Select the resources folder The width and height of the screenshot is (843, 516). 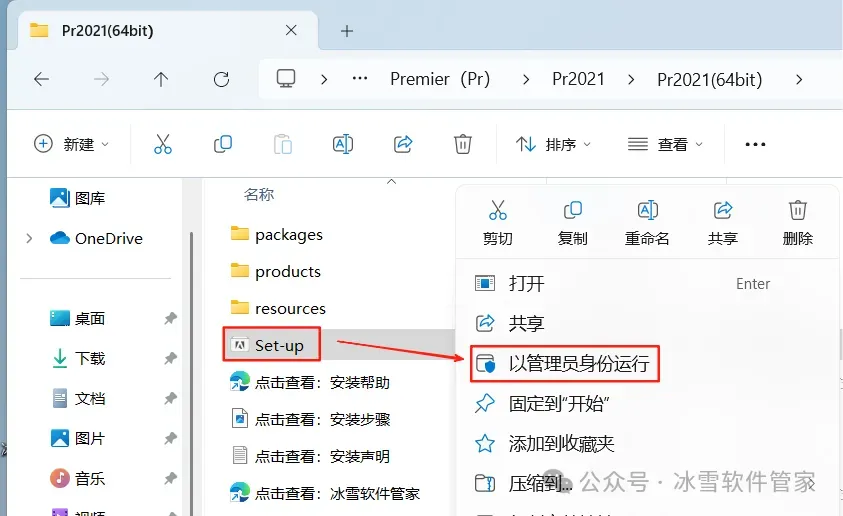tap(278, 309)
